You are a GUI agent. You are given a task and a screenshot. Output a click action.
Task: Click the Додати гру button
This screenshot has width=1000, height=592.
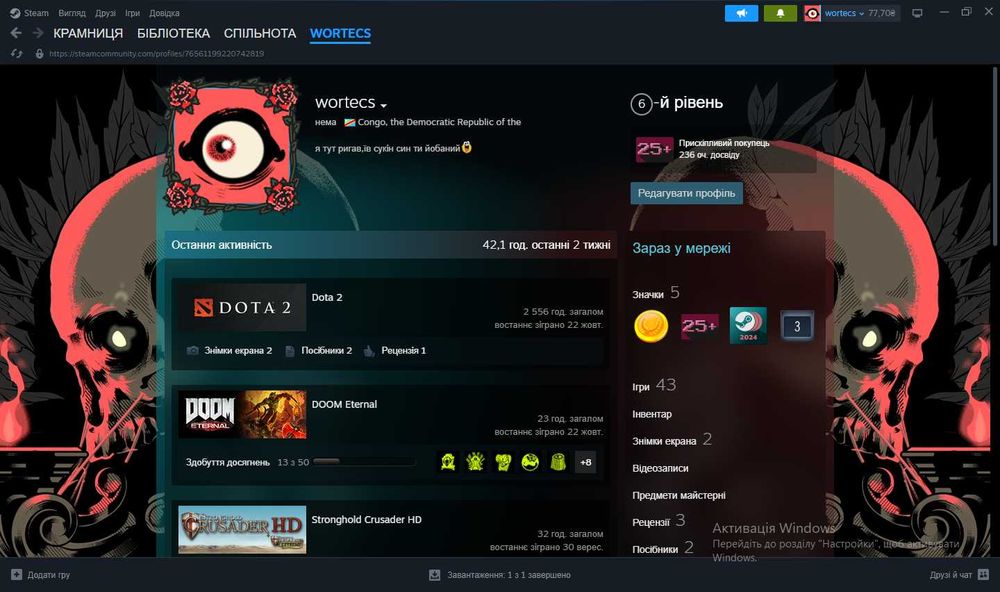pos(41,575)
